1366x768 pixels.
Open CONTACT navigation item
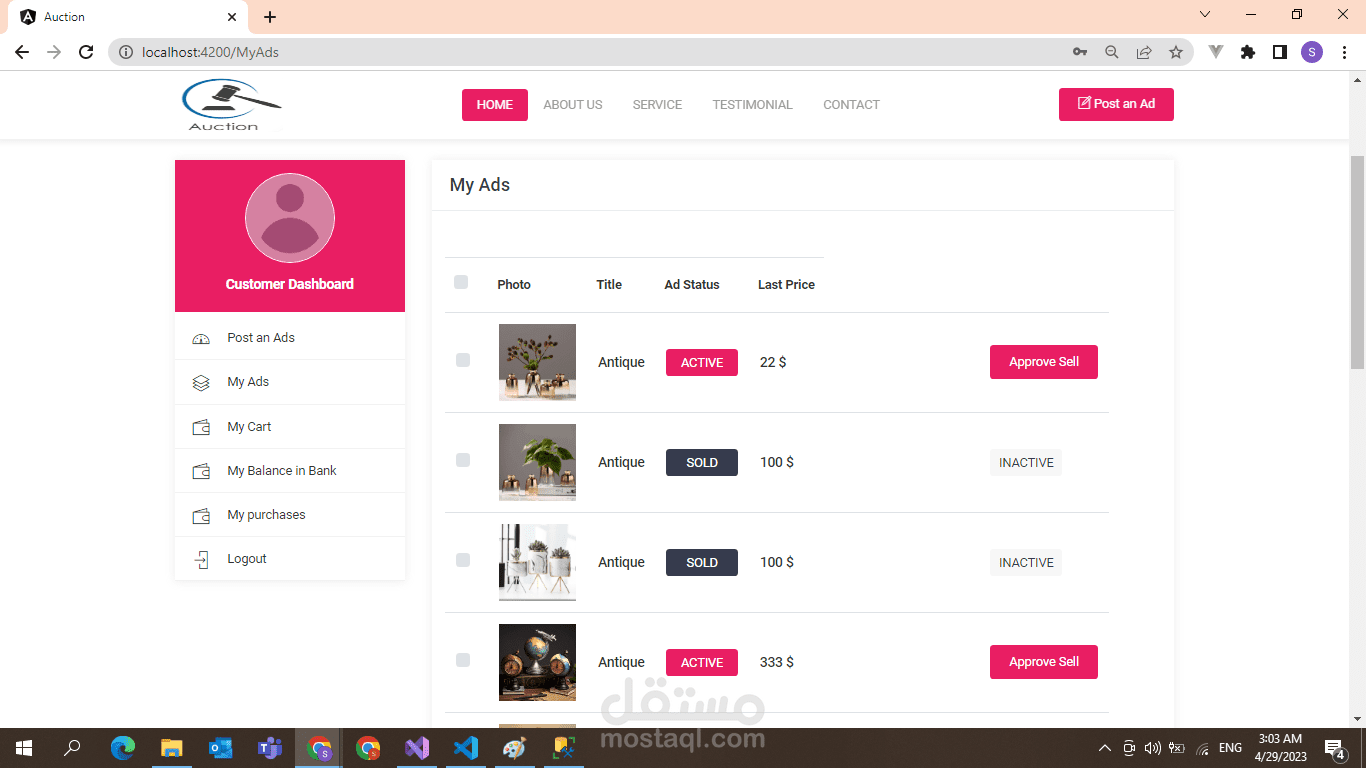pos(851,105)
